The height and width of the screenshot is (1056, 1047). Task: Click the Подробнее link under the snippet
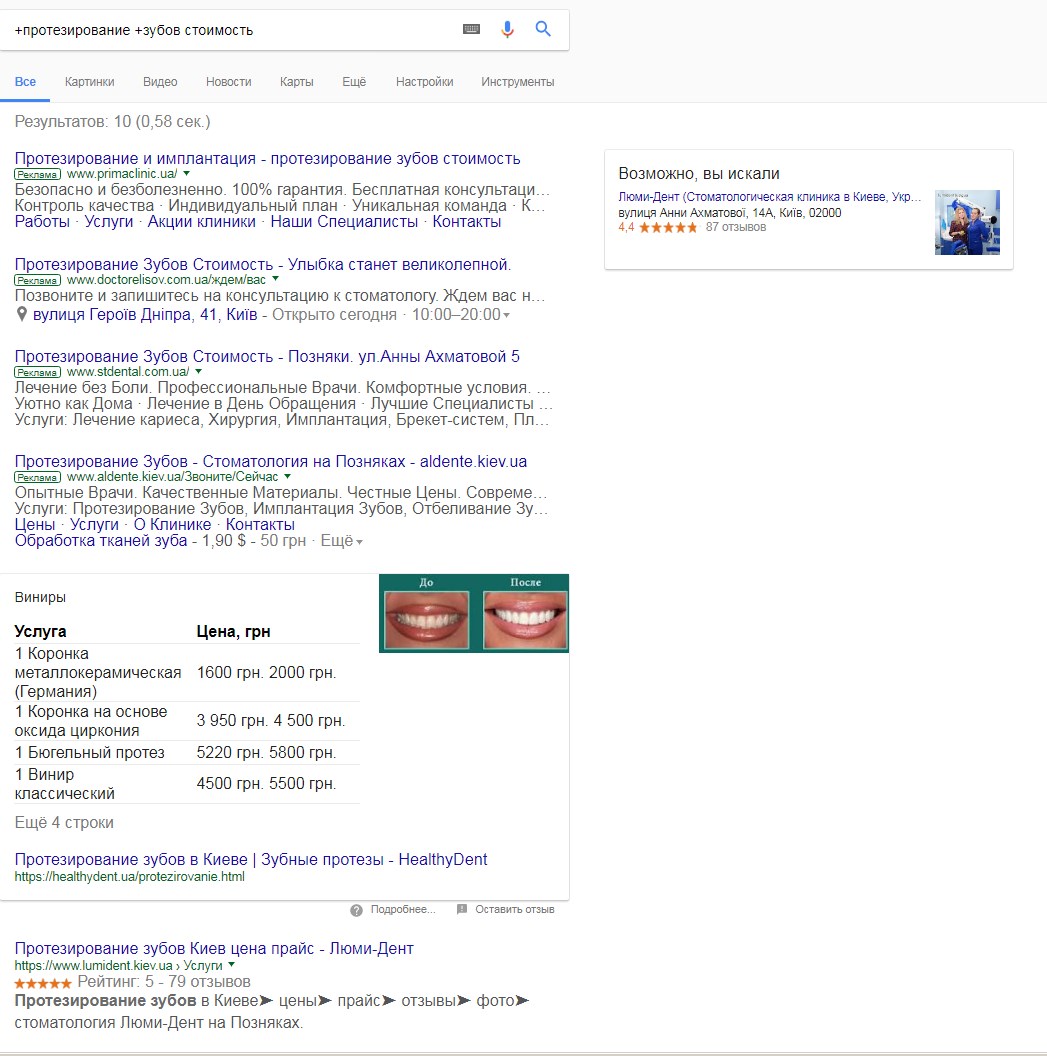[x=403, y=909]
